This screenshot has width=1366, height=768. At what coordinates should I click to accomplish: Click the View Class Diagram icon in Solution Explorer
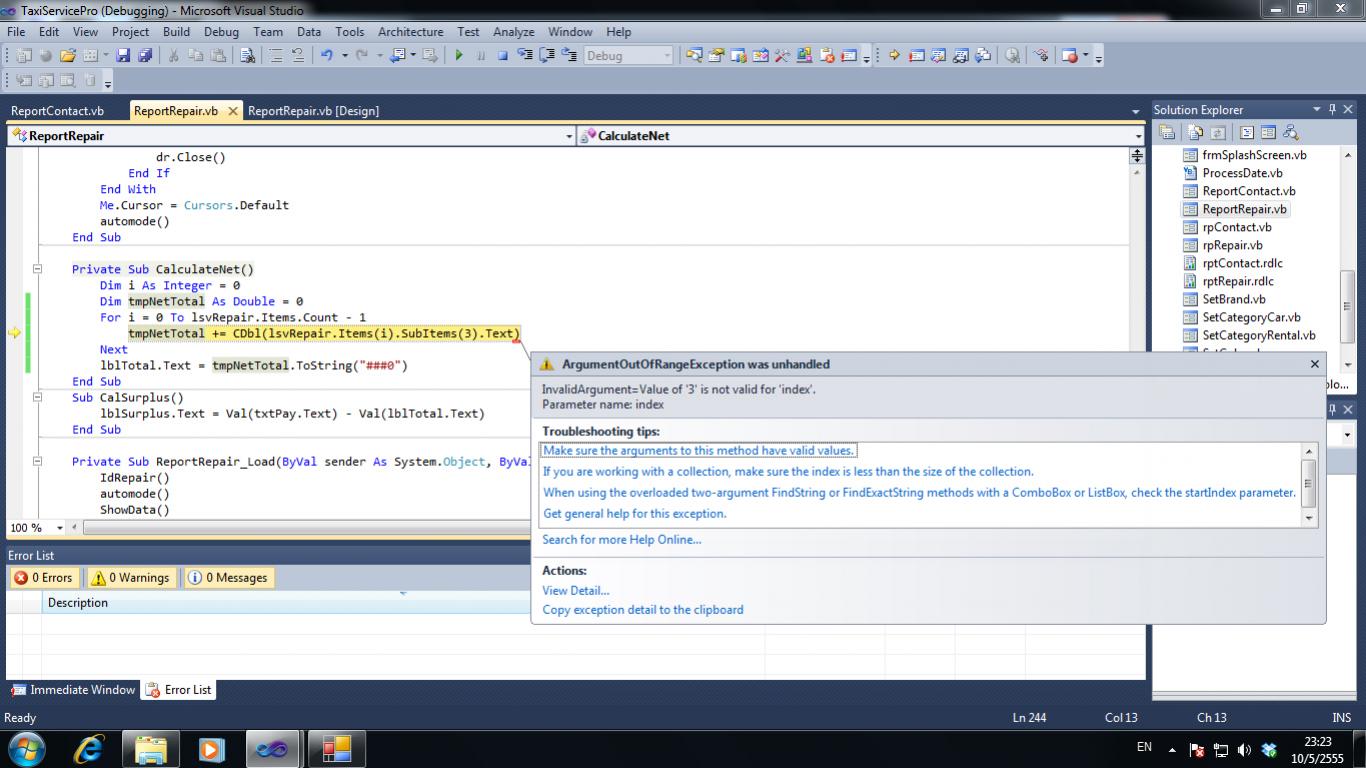(1291, 132)
